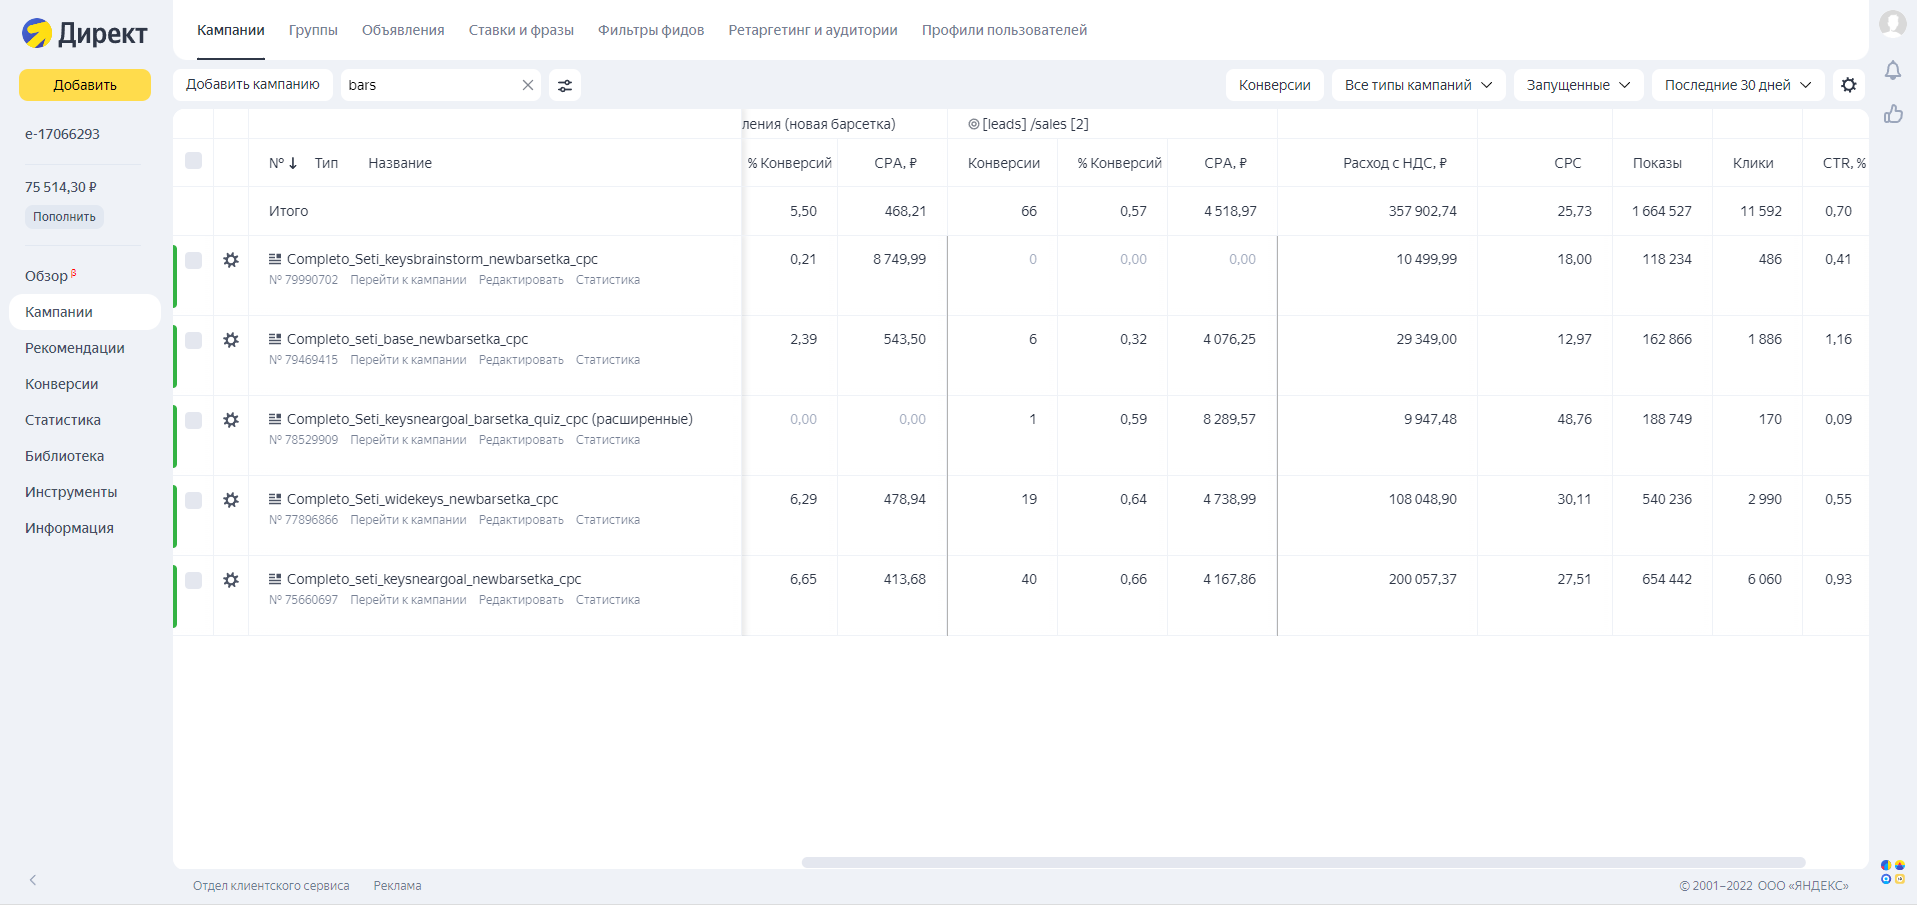This screenshot has width=1917, height=905.
Task: Open Инструменты in the sidebar
Action: pos(71,492)
